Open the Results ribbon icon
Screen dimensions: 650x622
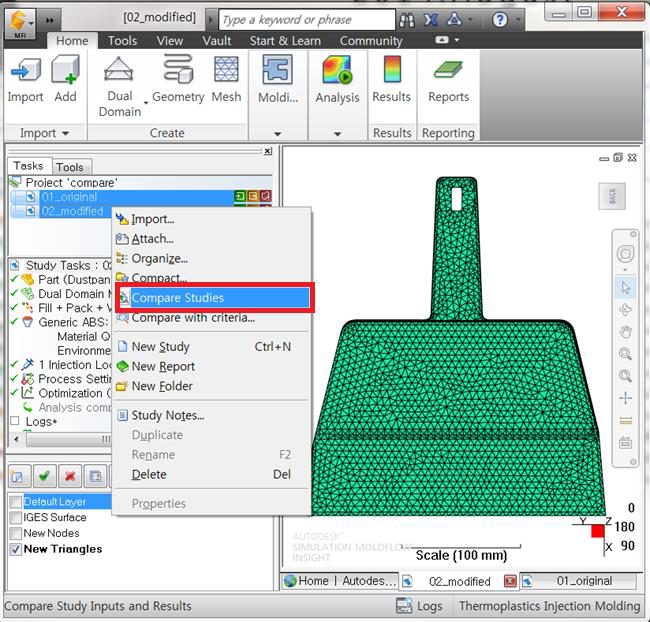point(392,69)
